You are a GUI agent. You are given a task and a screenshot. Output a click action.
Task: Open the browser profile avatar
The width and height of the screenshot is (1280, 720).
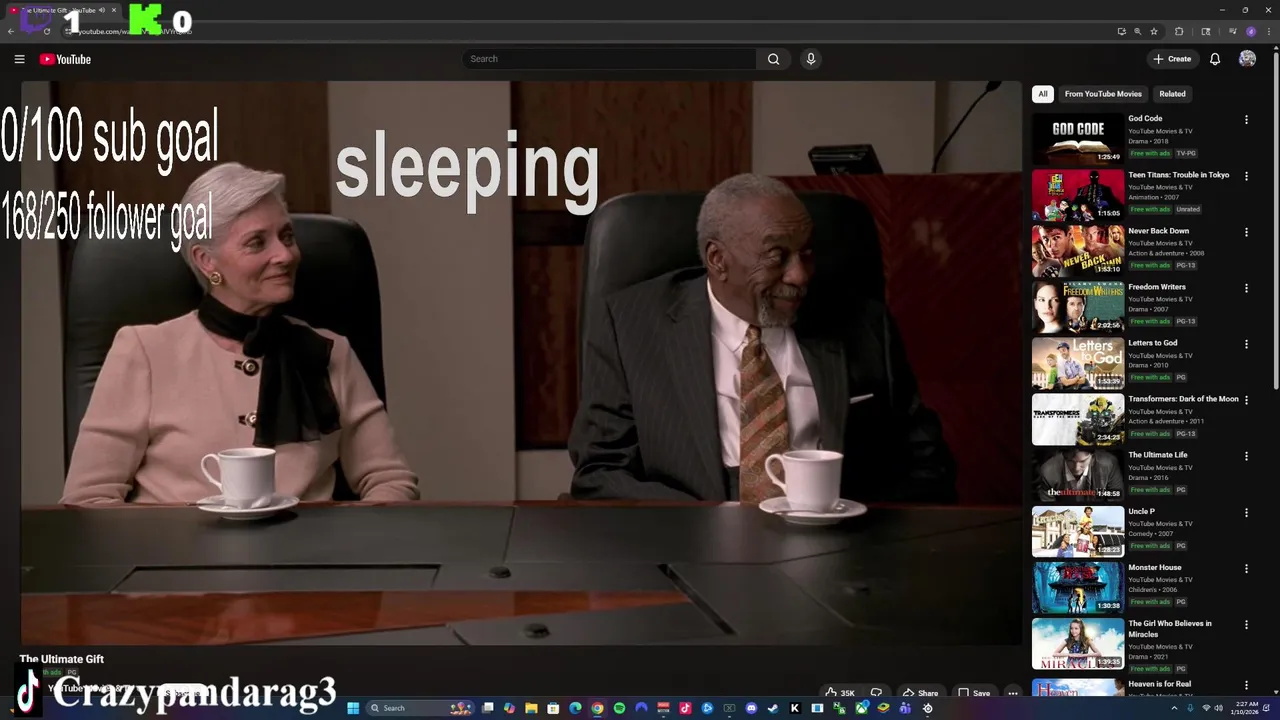pyautogui.click(x=1251, y=31)
